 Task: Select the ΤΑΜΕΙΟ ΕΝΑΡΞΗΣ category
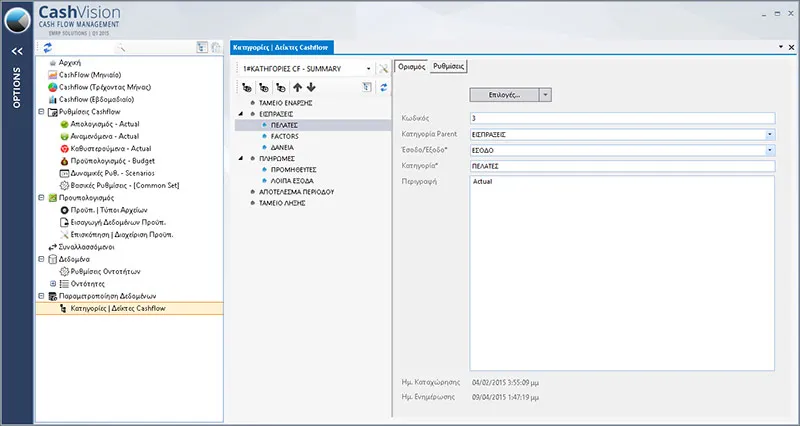click(x=285, y=103)
